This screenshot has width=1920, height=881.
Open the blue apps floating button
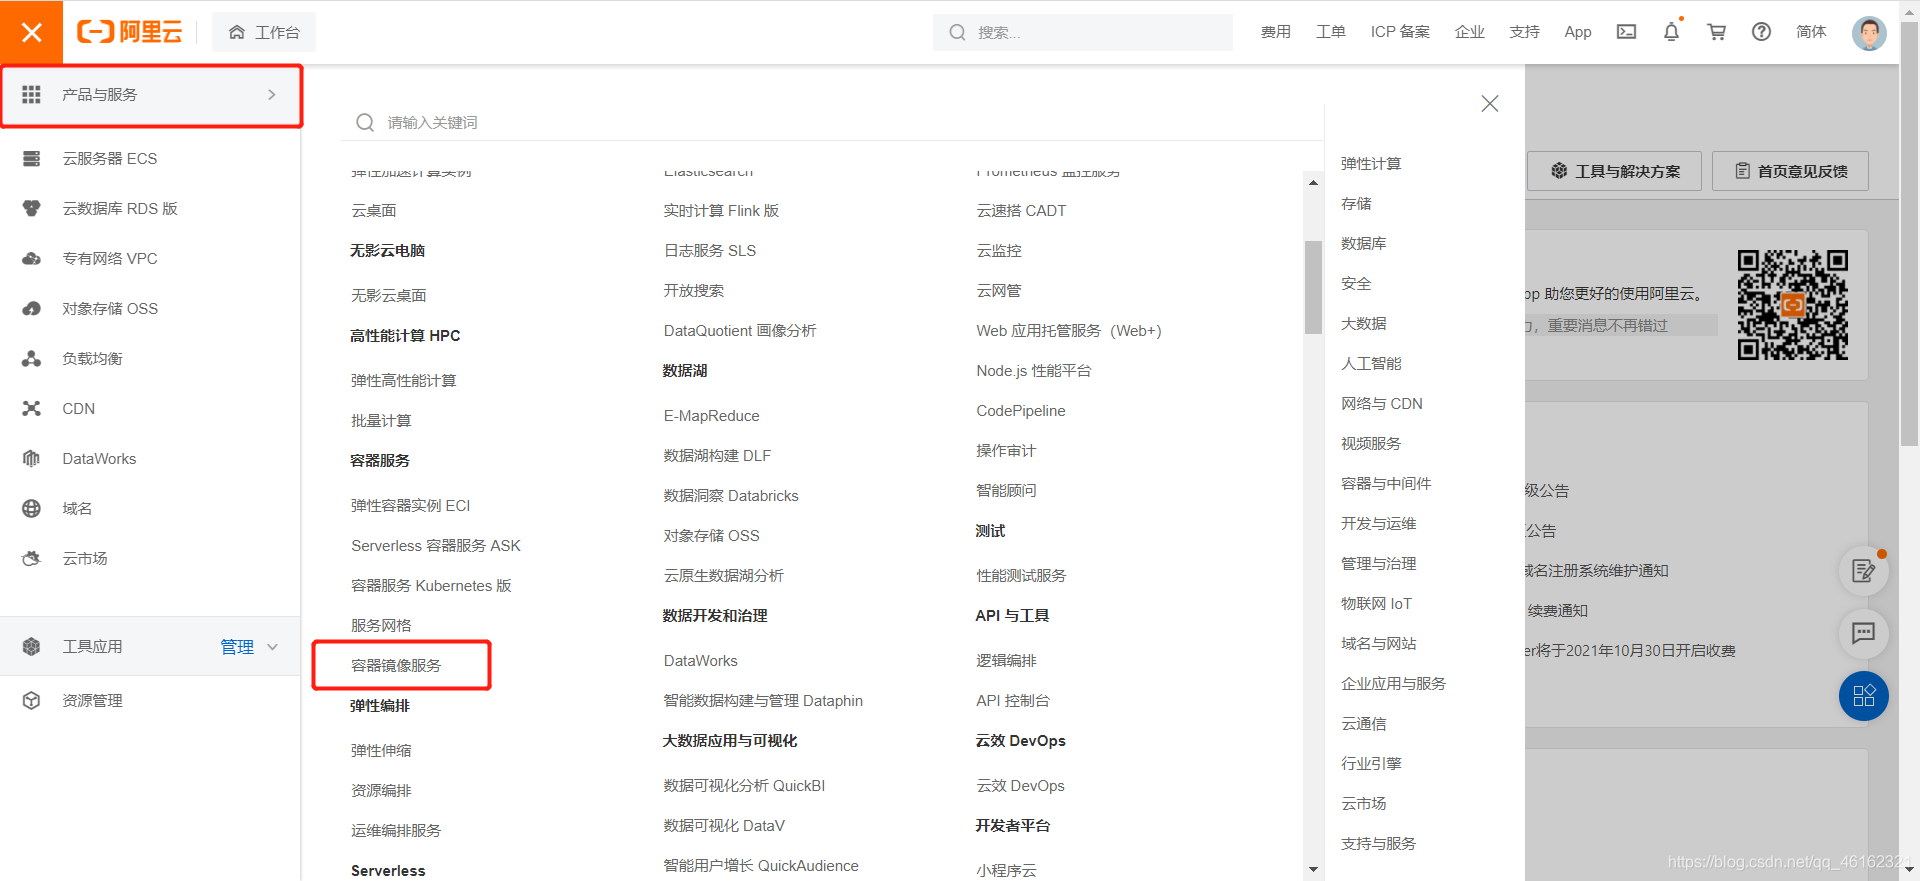(x=1864, y=696)
